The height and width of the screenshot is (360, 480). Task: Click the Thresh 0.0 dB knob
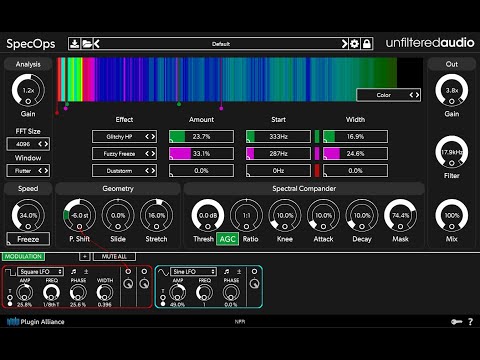point(208,215)
